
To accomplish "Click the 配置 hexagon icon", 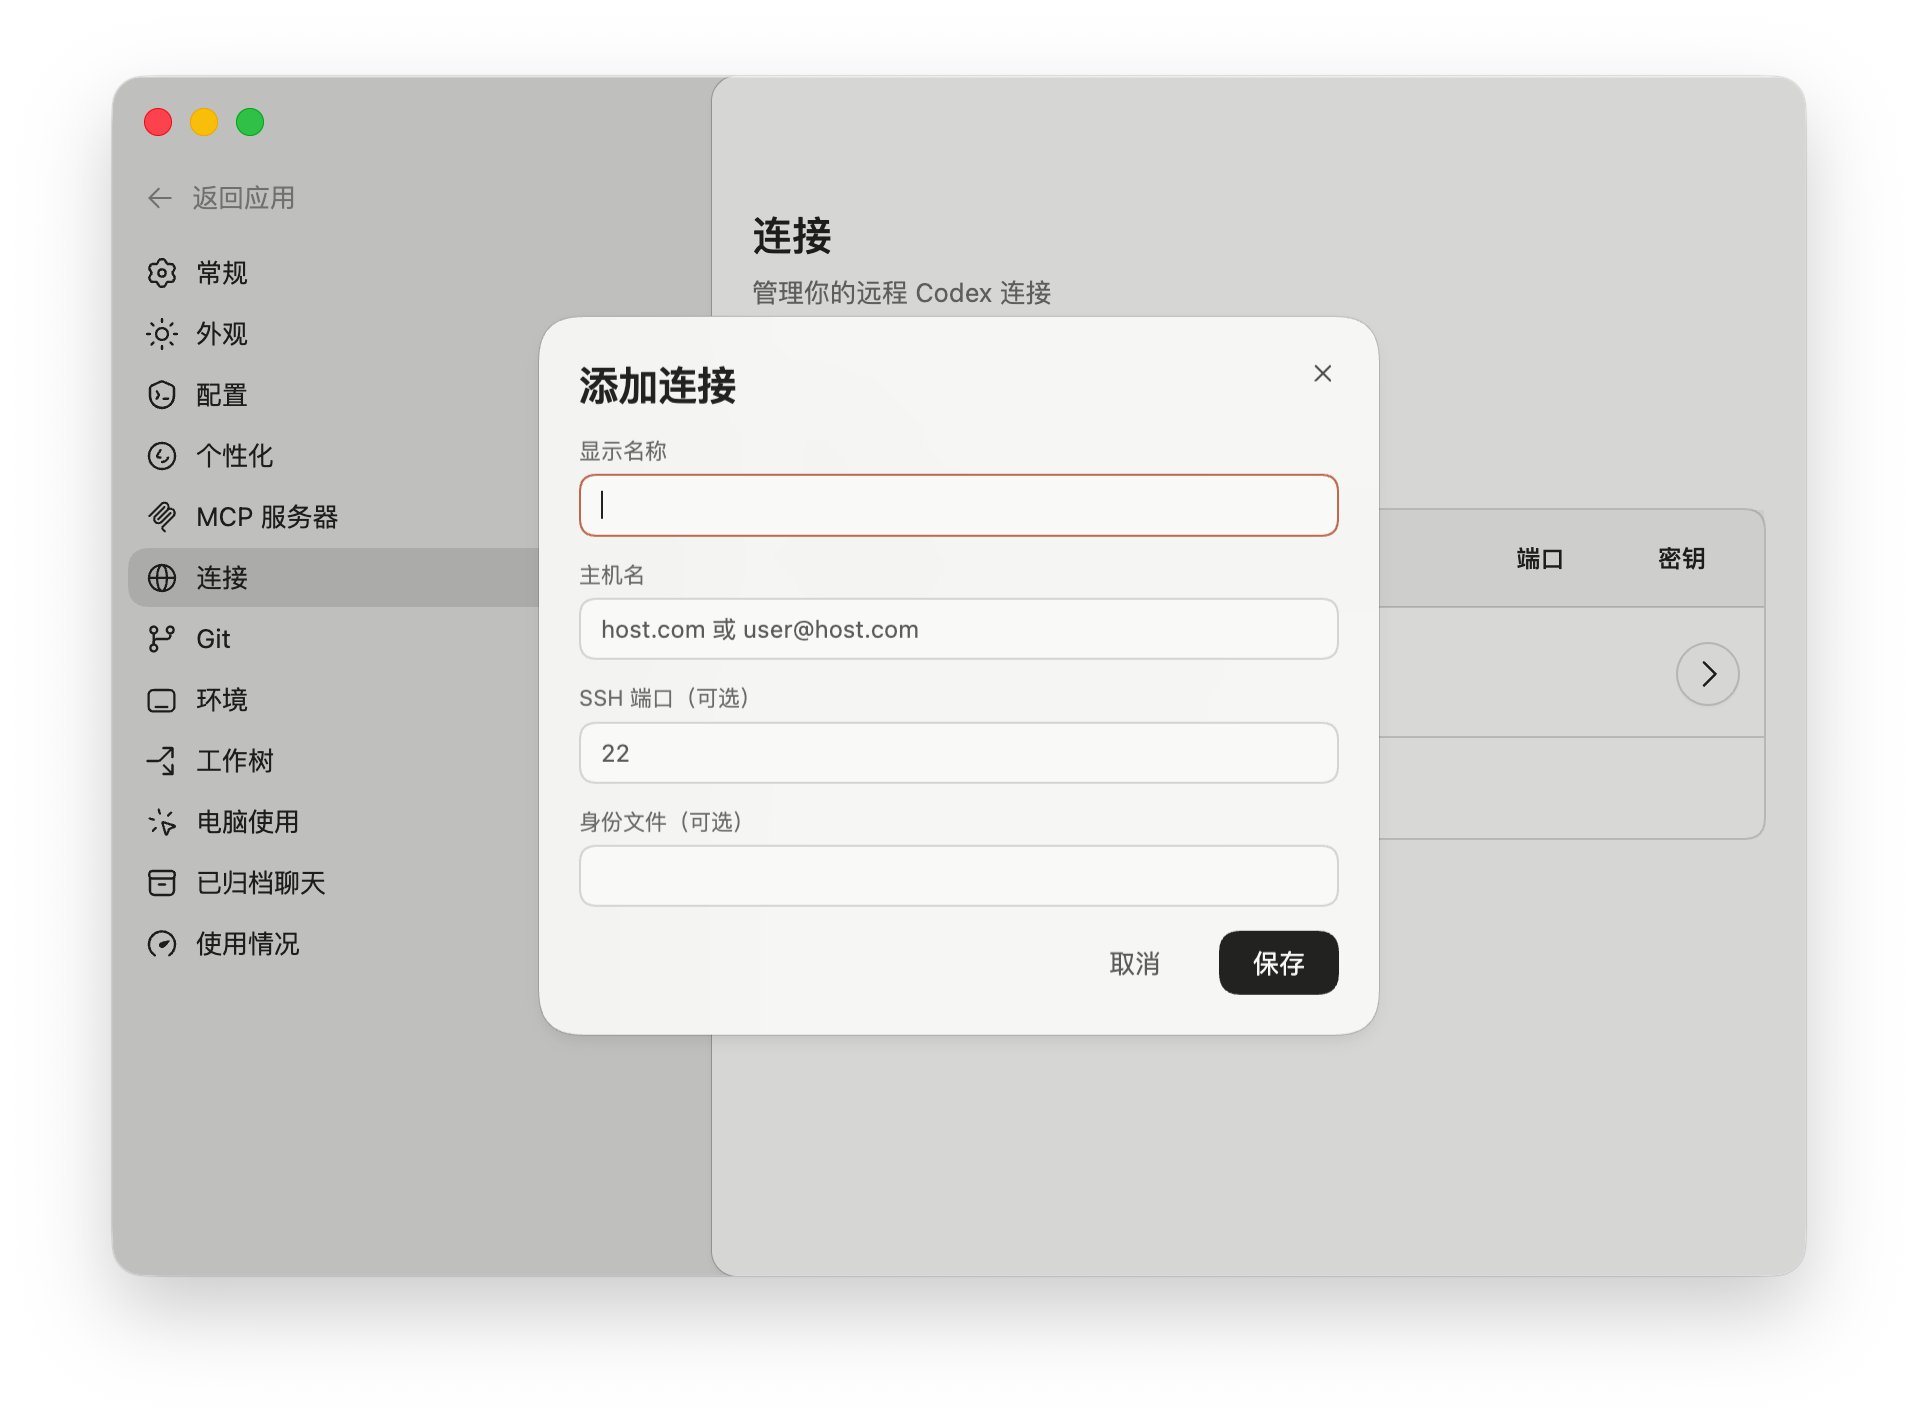I will 161,395.
